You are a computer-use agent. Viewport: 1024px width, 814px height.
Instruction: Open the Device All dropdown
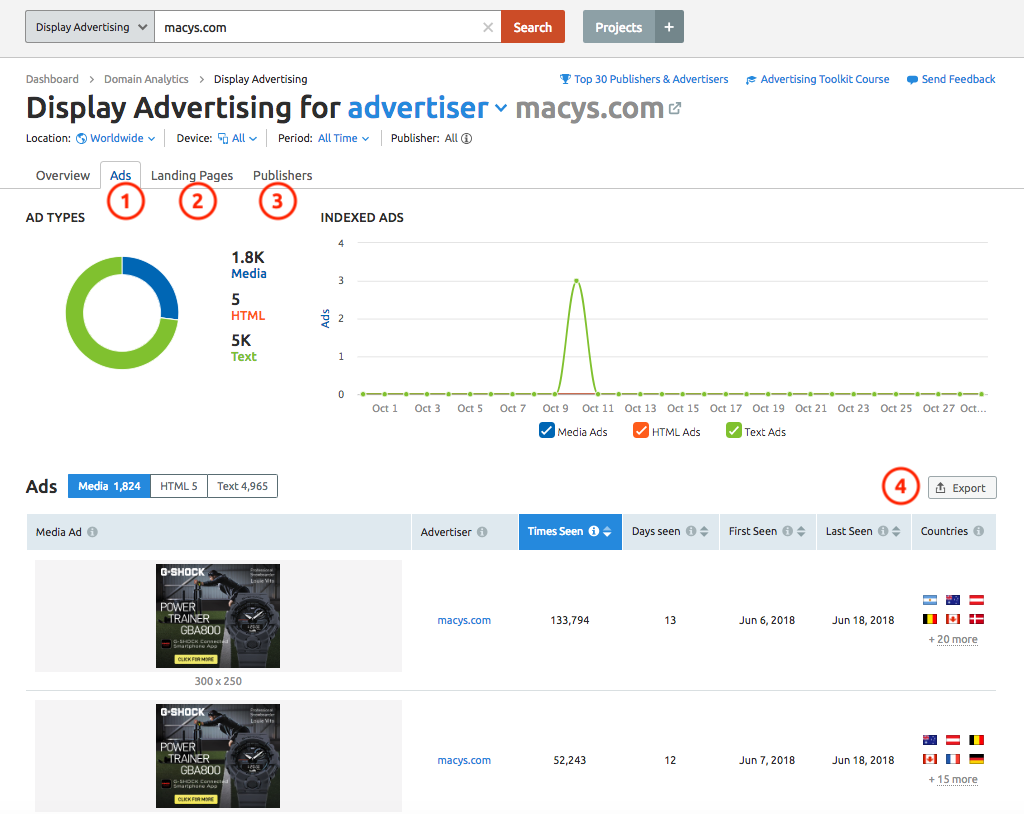[245, 138]
